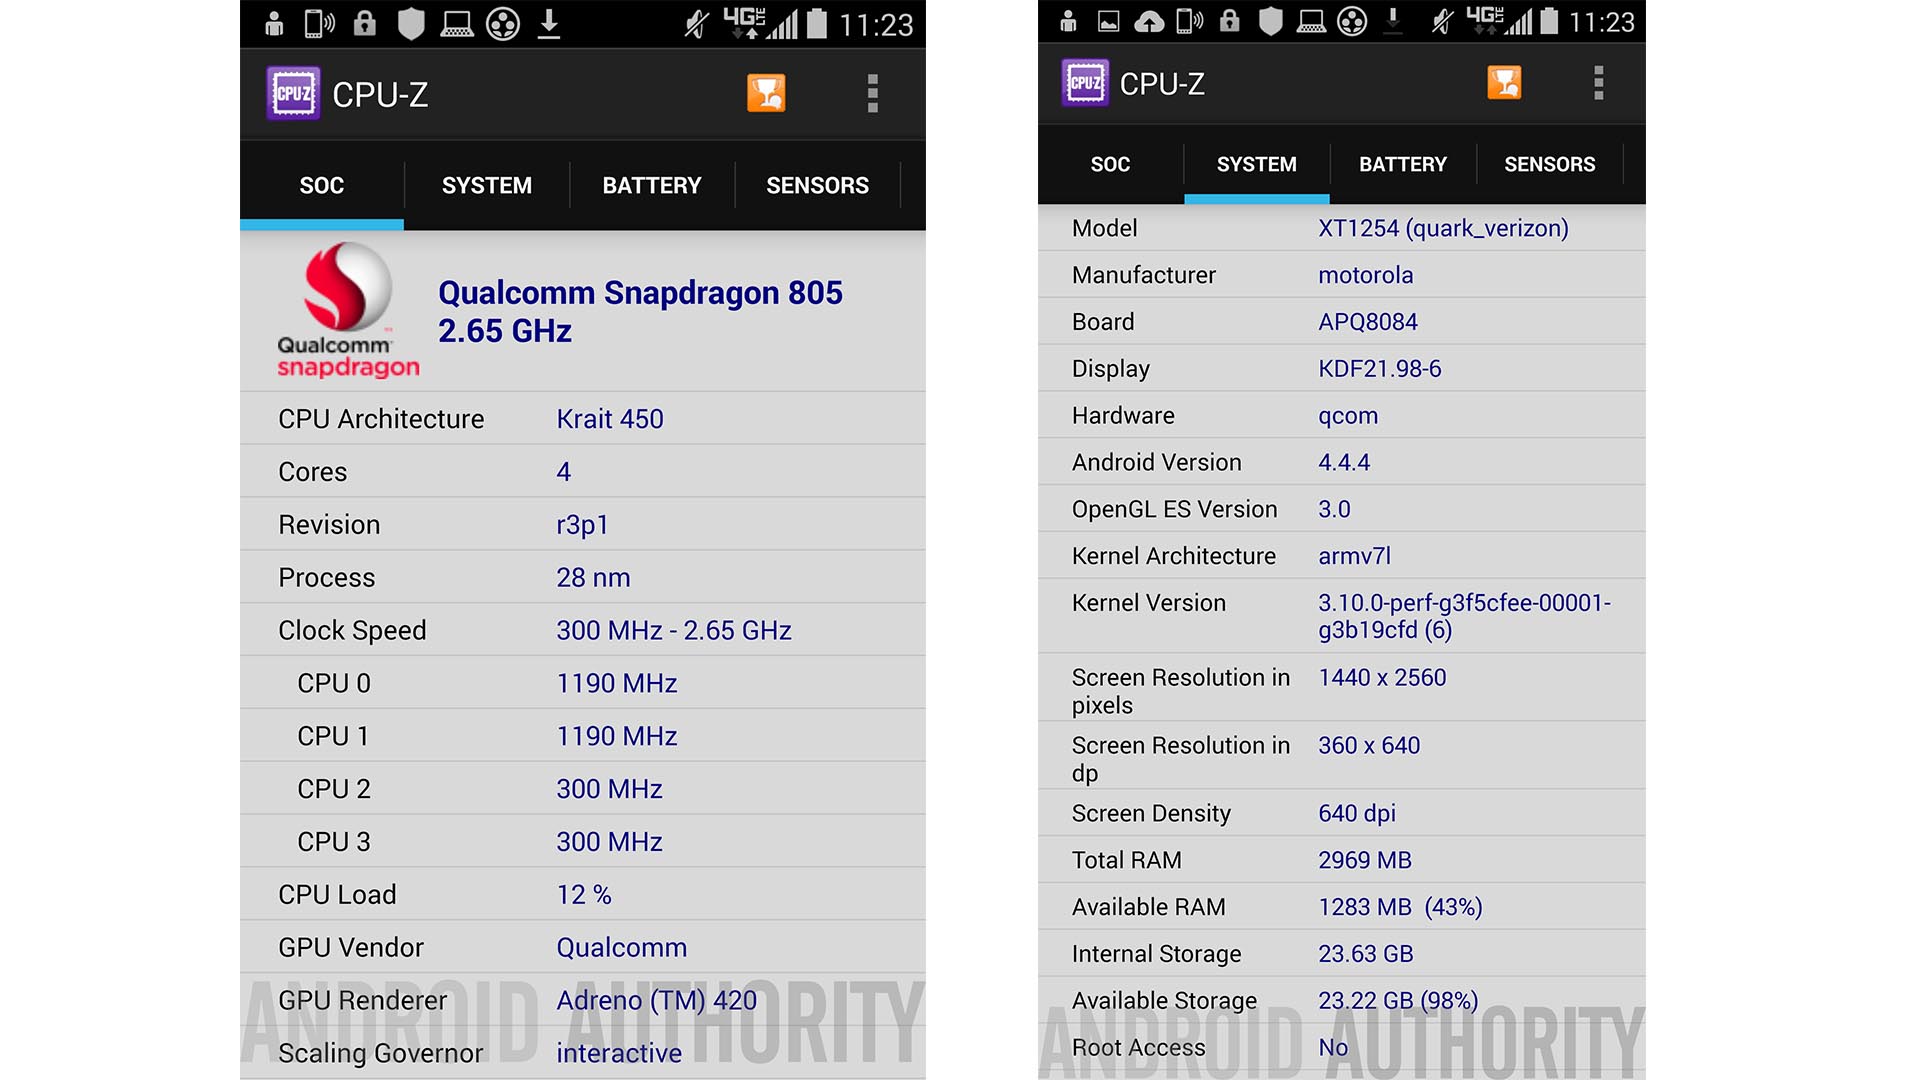Tap the CPU-Z app logo in left screen

pyautogui.click(x=293, y=94)
